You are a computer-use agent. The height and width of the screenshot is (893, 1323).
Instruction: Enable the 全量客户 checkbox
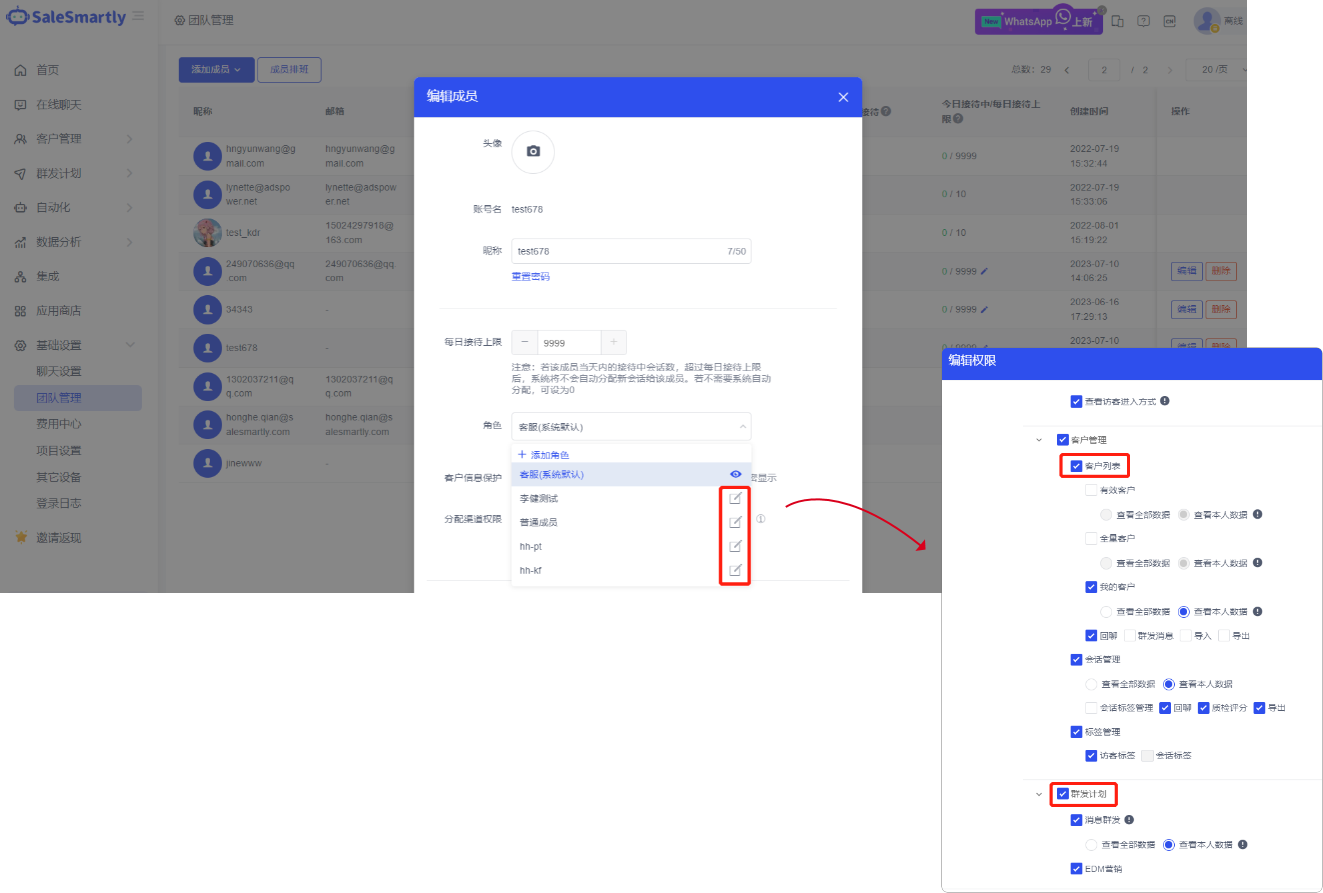coord(1091,538)
